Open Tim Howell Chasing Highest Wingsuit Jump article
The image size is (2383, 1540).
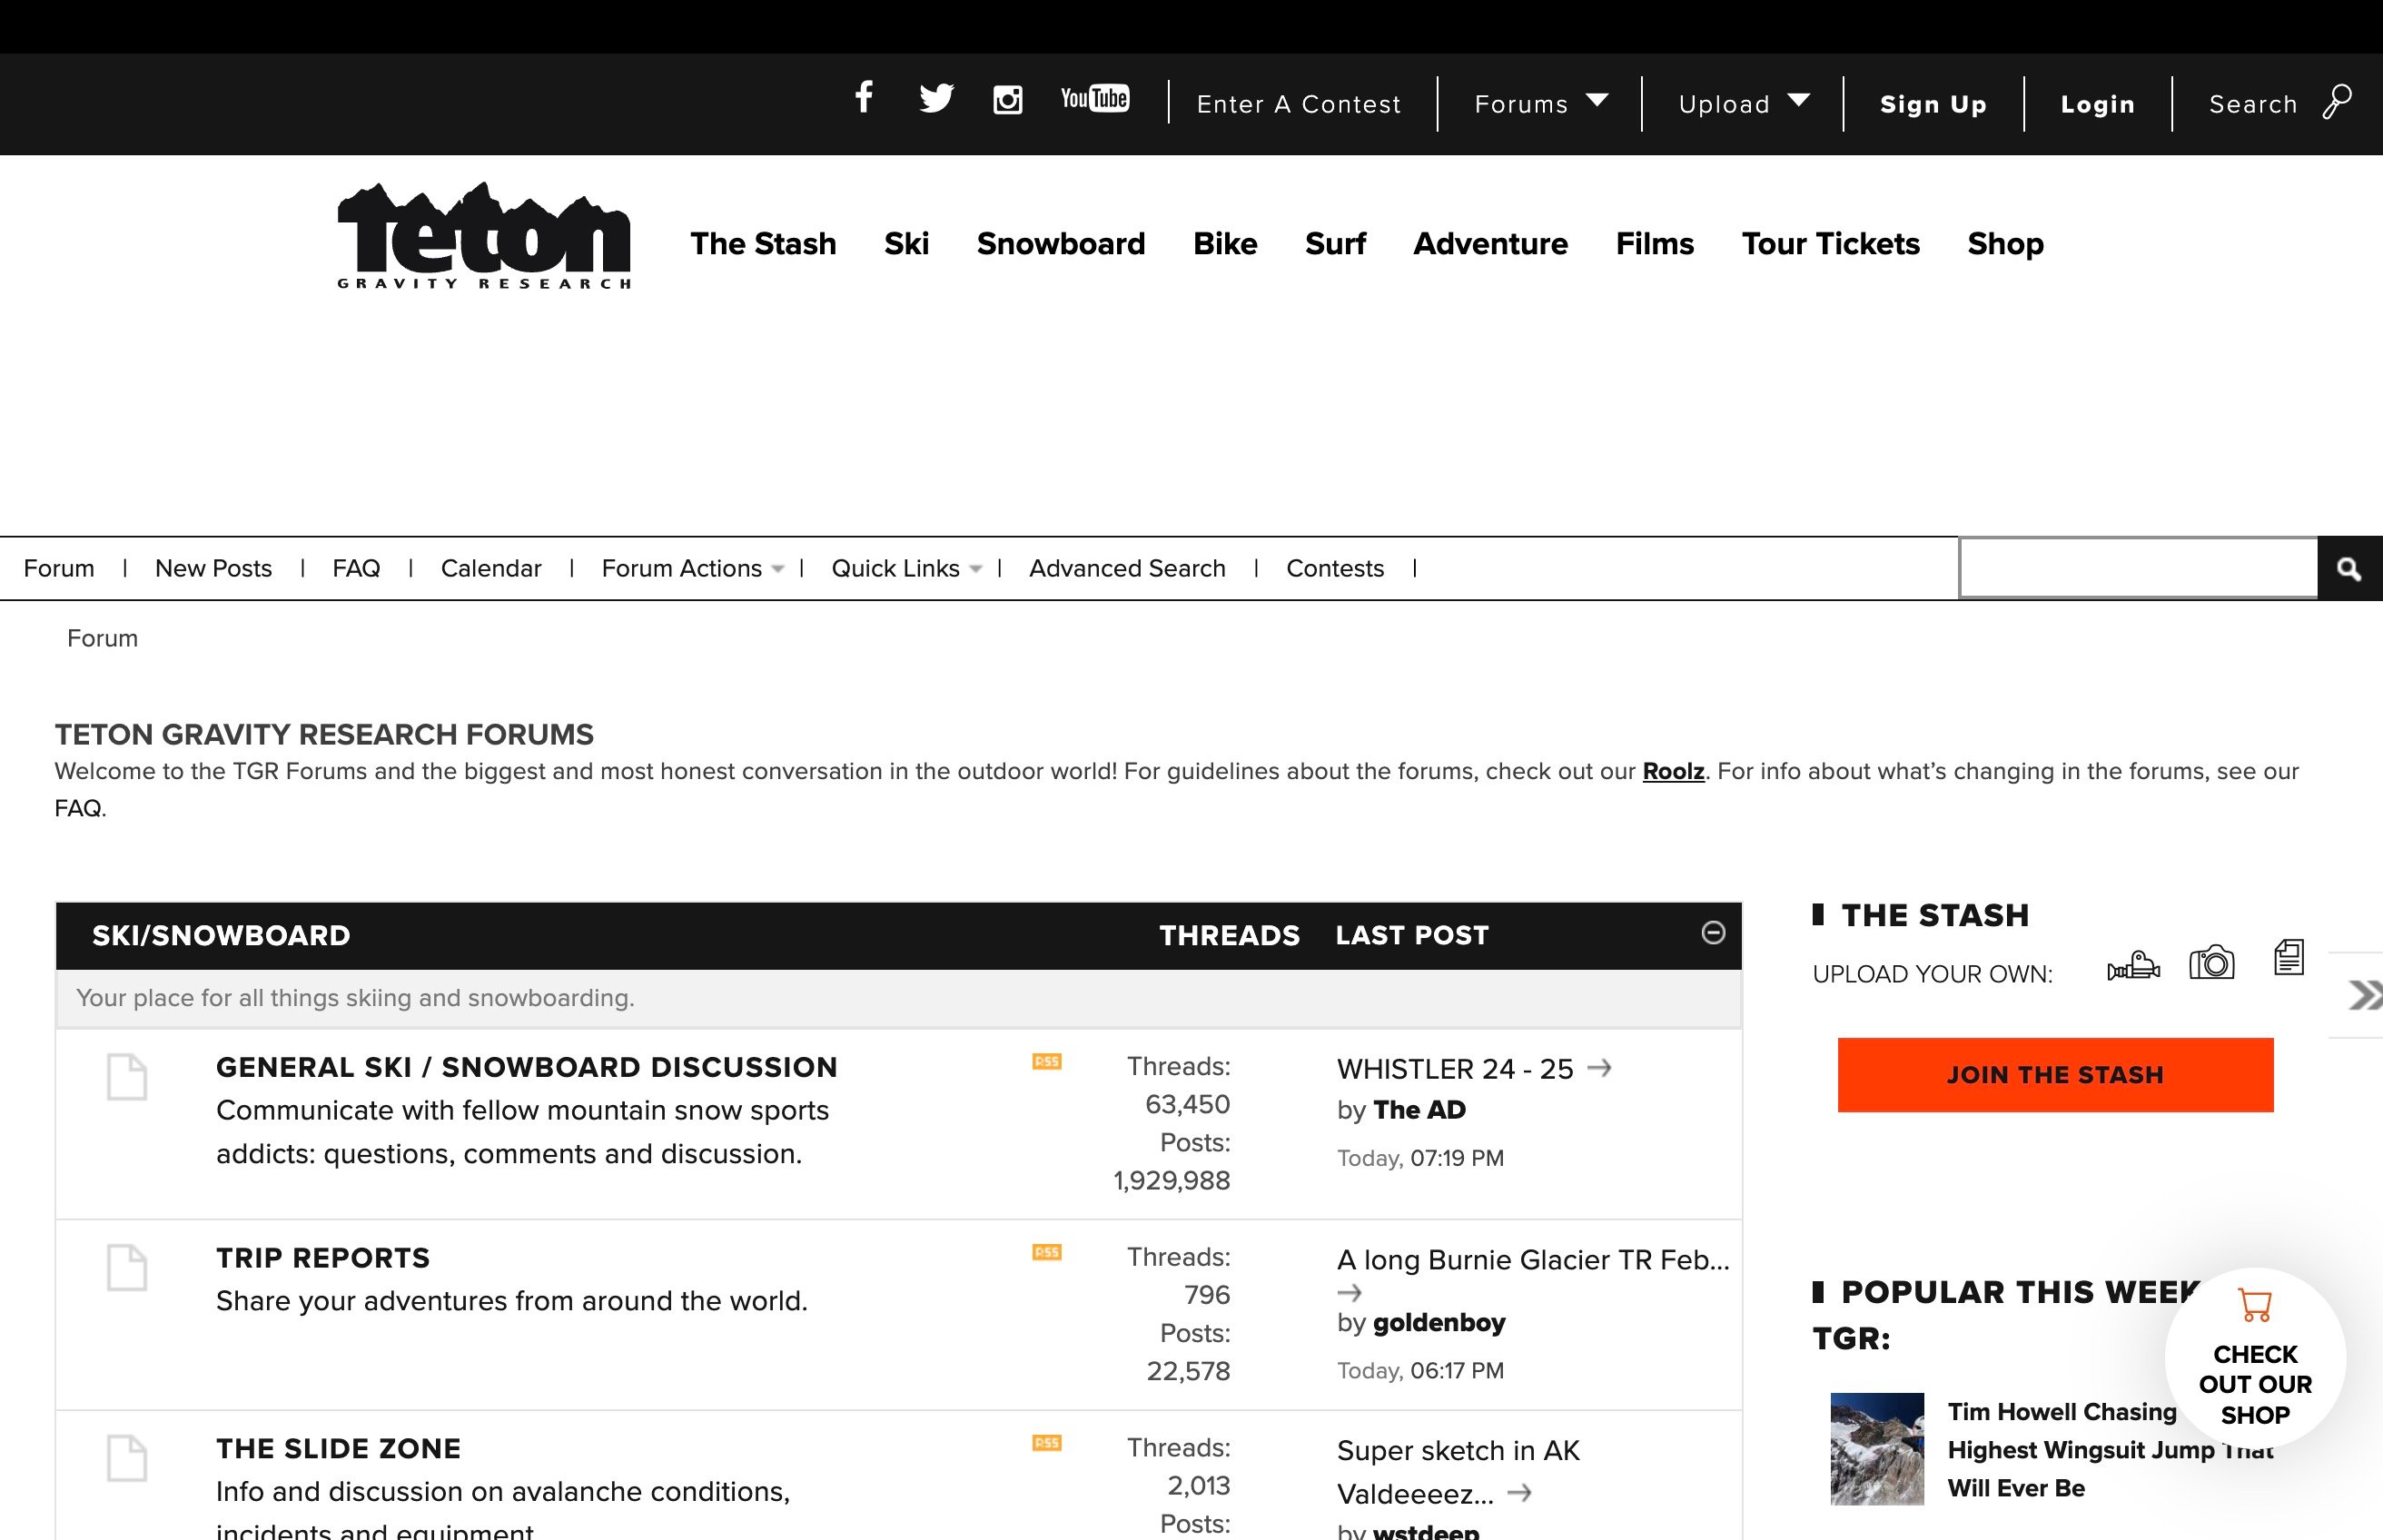click(2110, 1449)
